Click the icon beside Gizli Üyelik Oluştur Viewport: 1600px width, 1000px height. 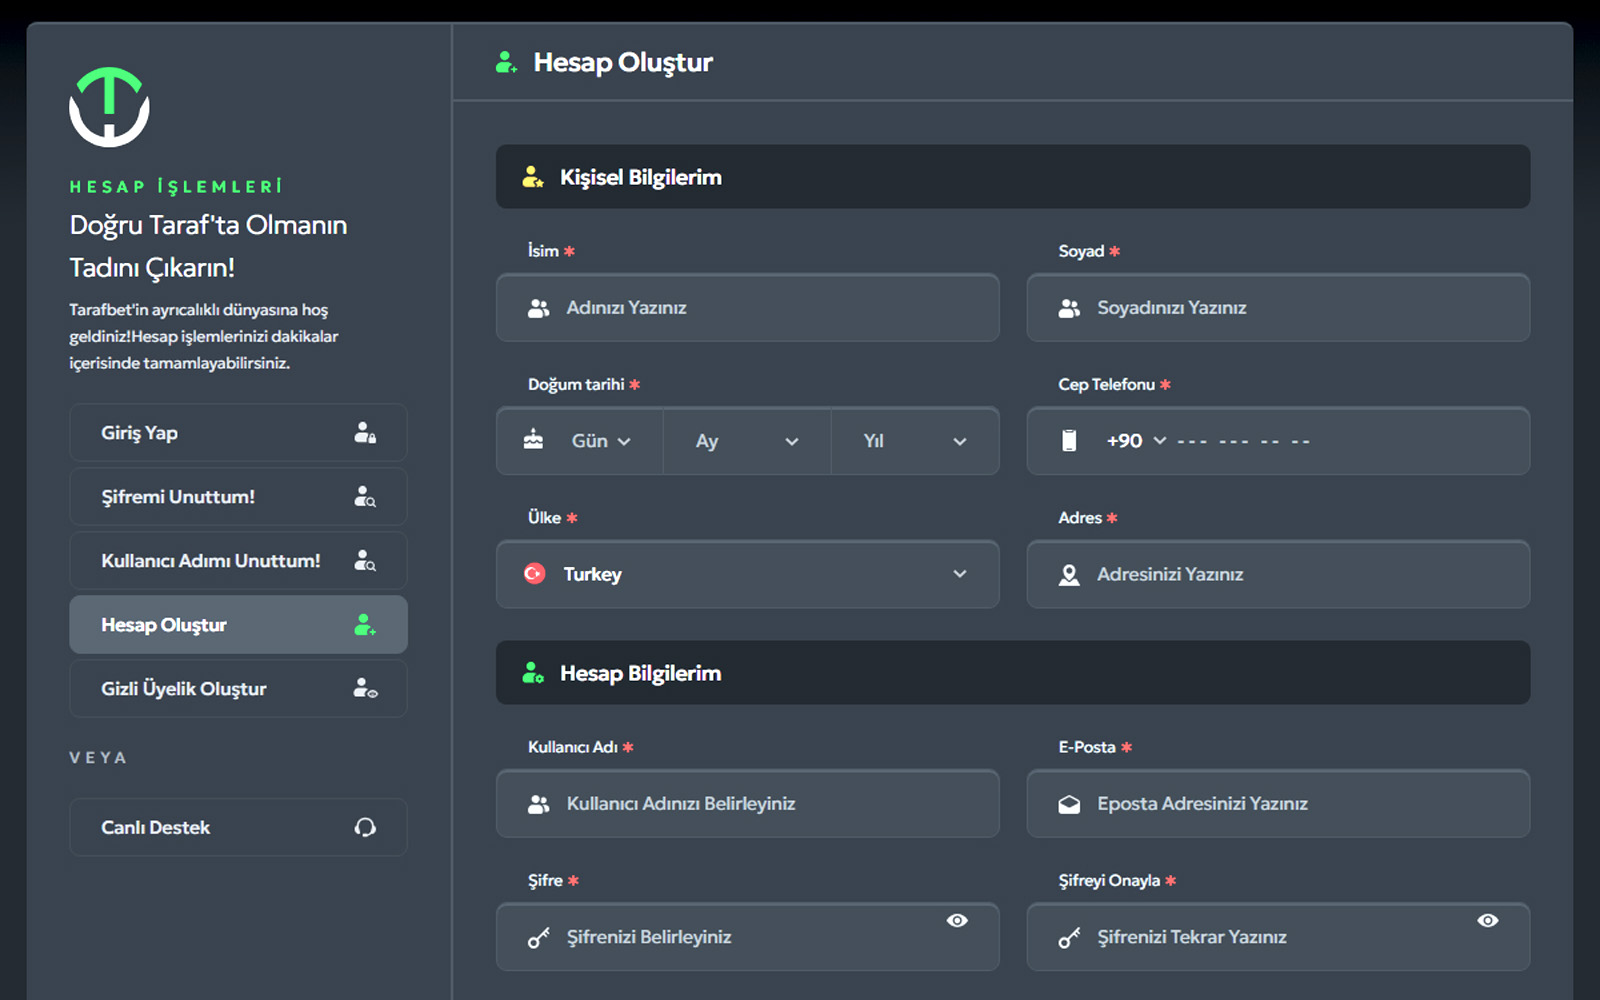pyautogui.click(x=365, y=689)
